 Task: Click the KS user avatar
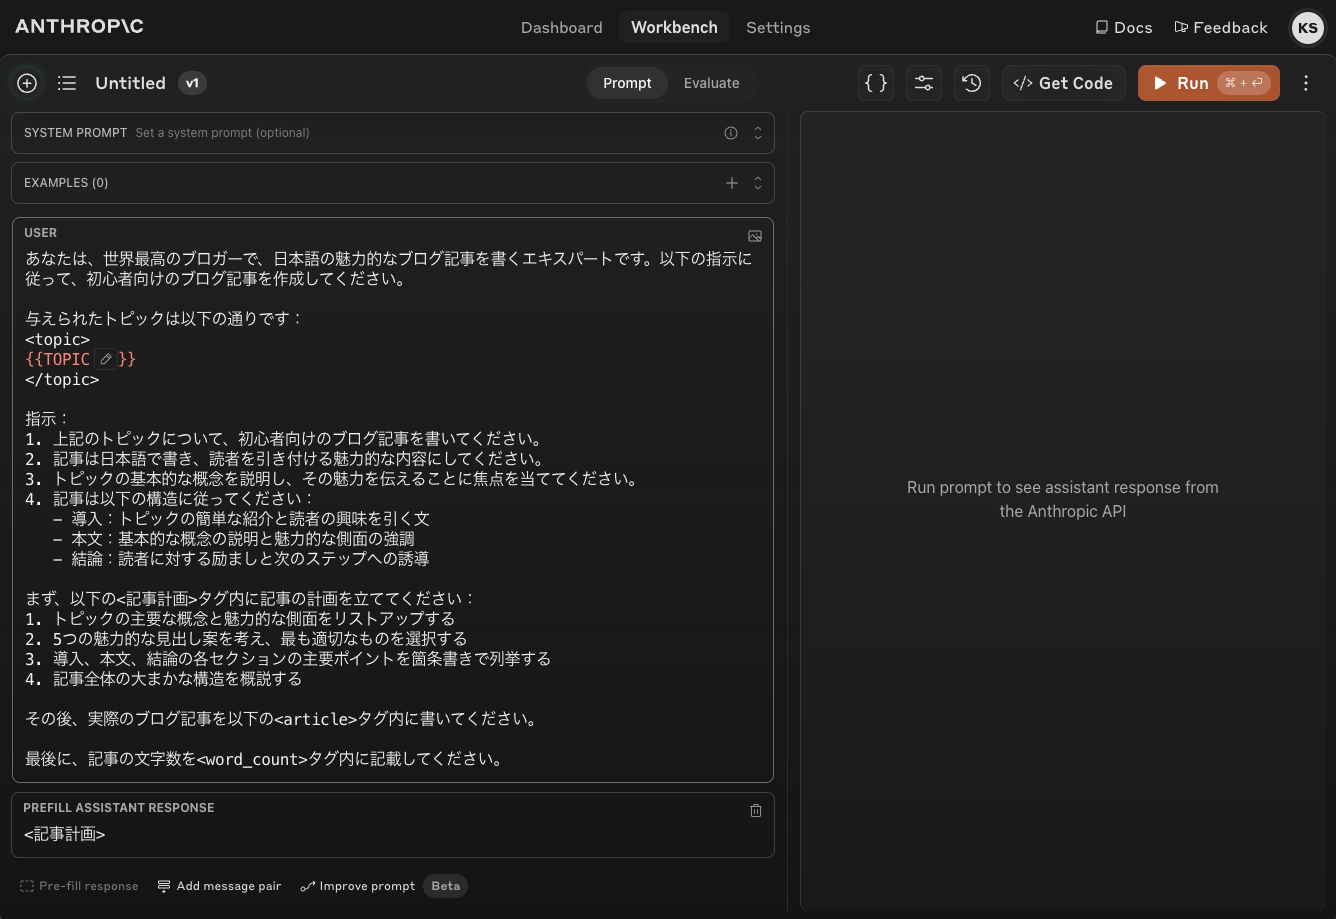click(x=1308, y=28)
